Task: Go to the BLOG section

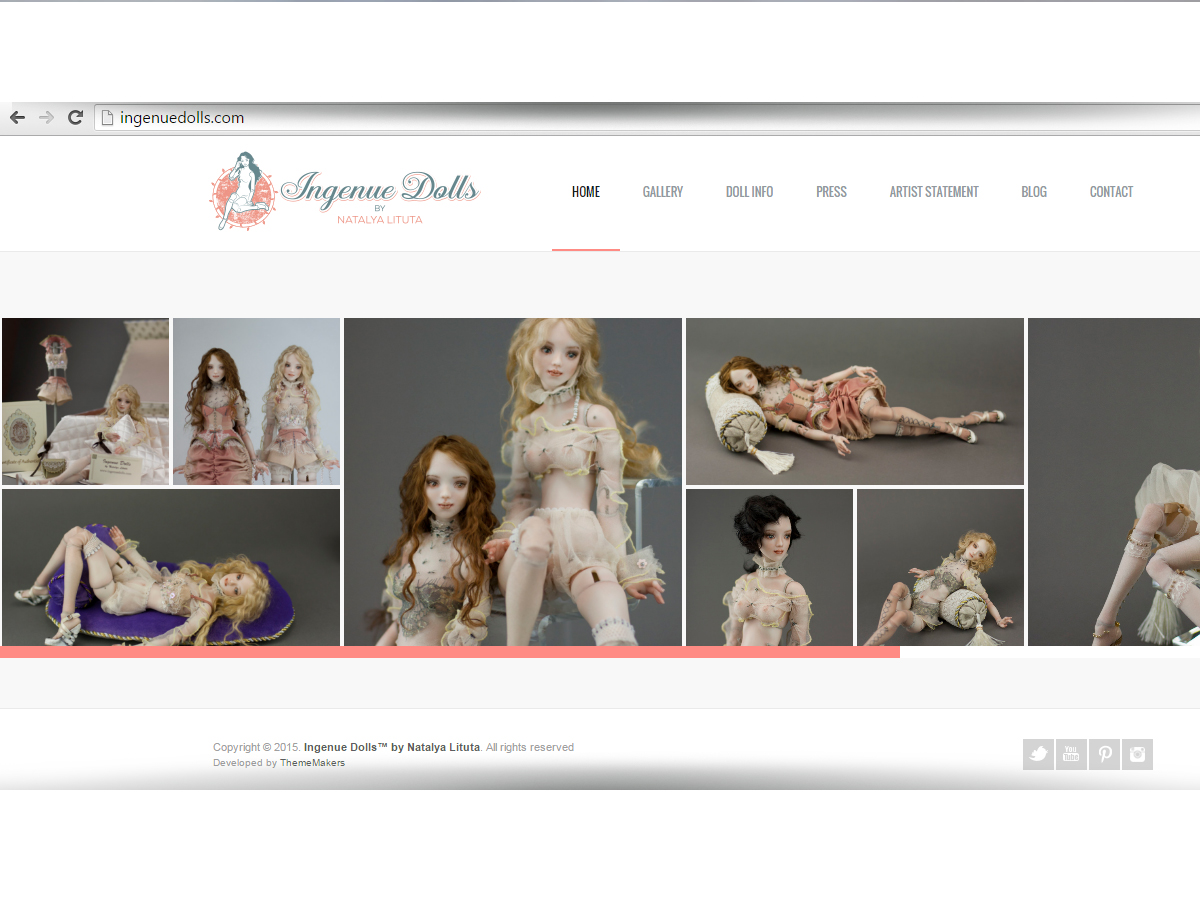Action: point(1034,192)
